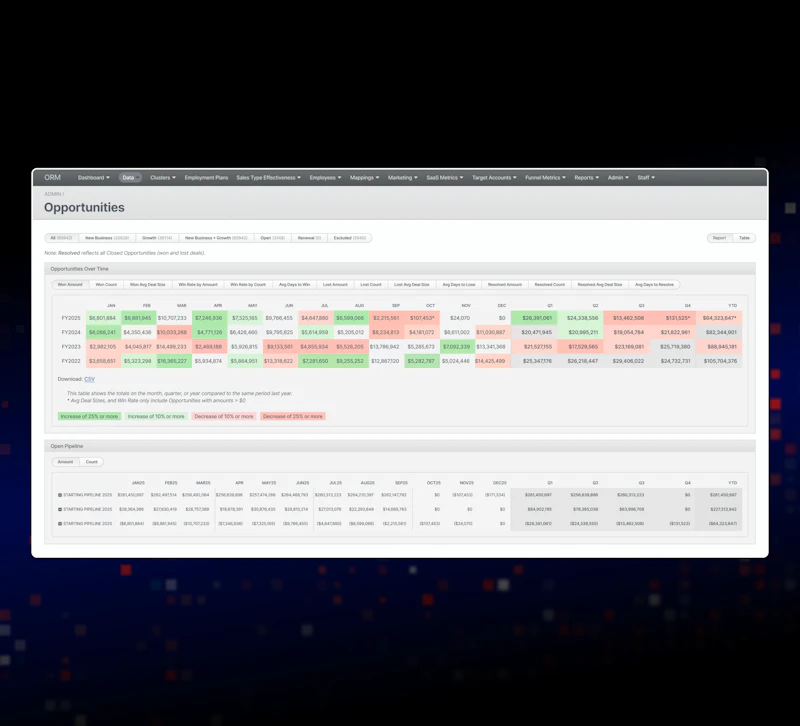This screenshot has height=726, width=800.
Task: Switch Open Pipeline to Count
Action: tap(91, 462)
